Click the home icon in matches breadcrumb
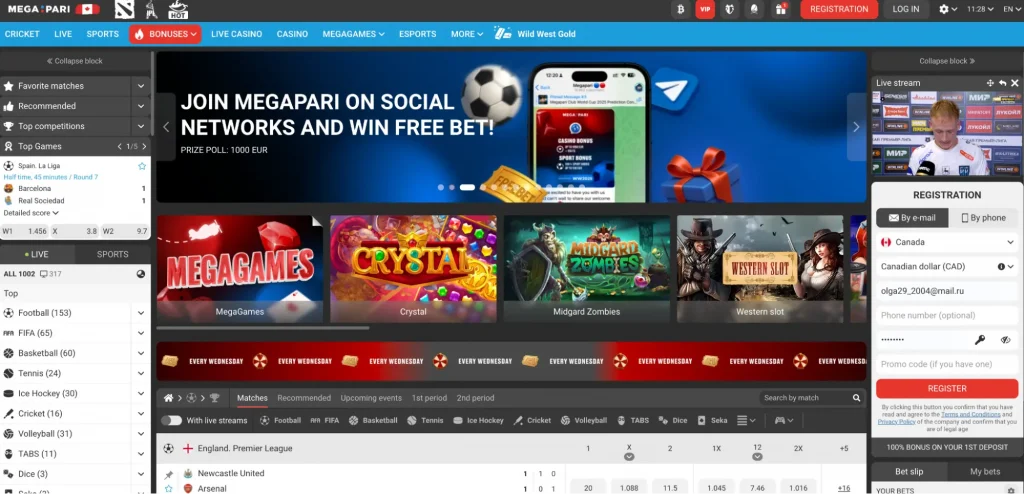Image resolution: width=1024 pixels, height=494 pixels. pos(169,398)
